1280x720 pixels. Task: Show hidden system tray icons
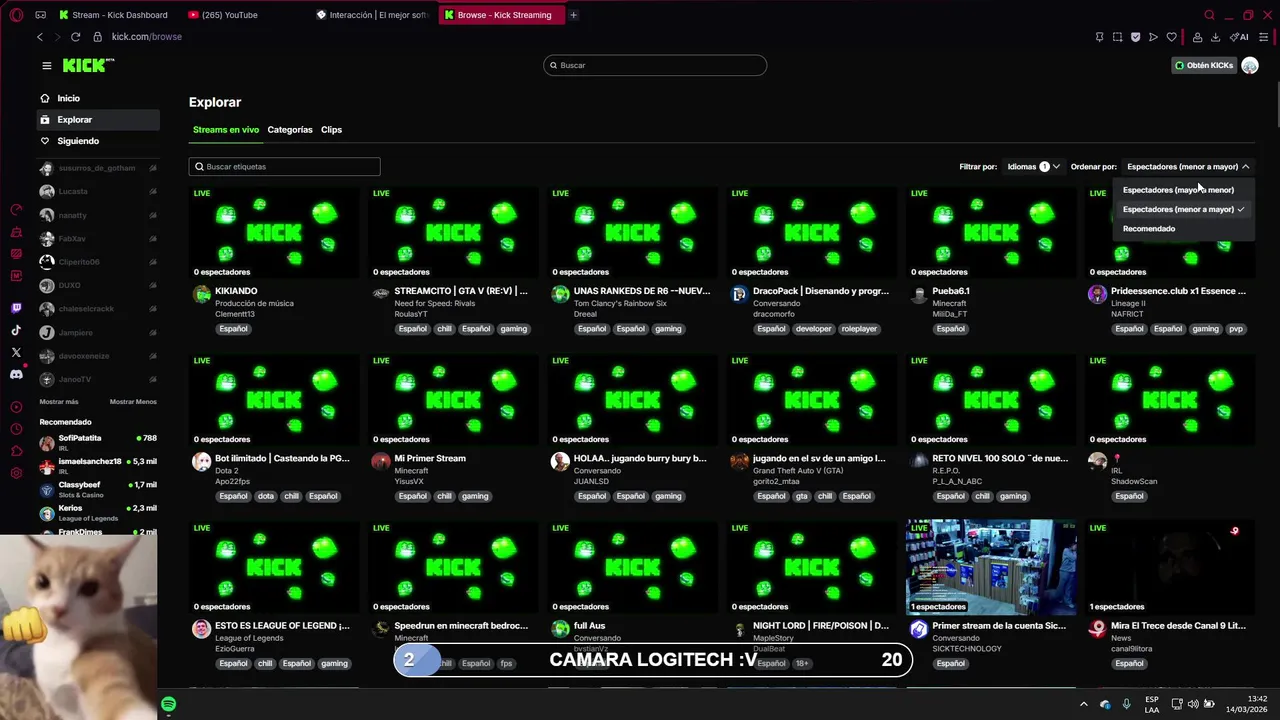[x=1083, y=704]
